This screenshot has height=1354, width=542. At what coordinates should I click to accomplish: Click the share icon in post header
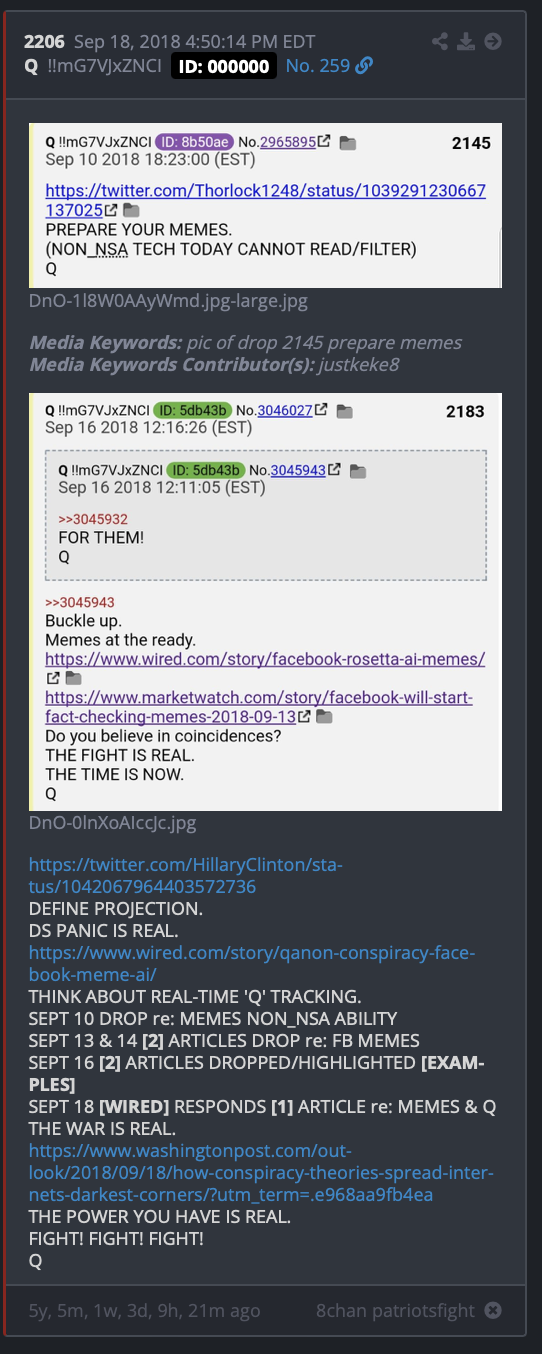pyautogui.click(x=440, y=42)
